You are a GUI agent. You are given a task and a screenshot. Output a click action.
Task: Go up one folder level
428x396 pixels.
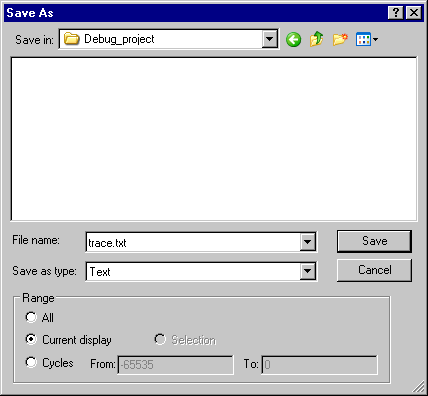(316, 39)
